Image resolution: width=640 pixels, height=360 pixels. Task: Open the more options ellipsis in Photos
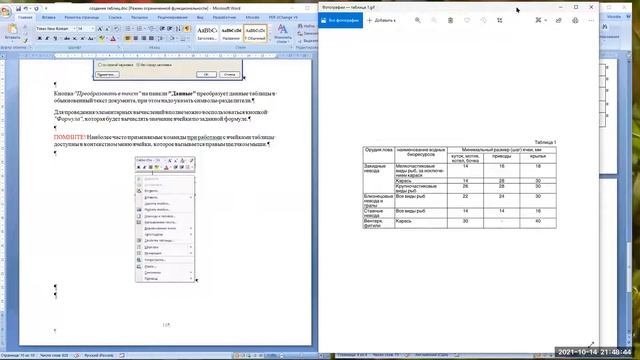591,20
